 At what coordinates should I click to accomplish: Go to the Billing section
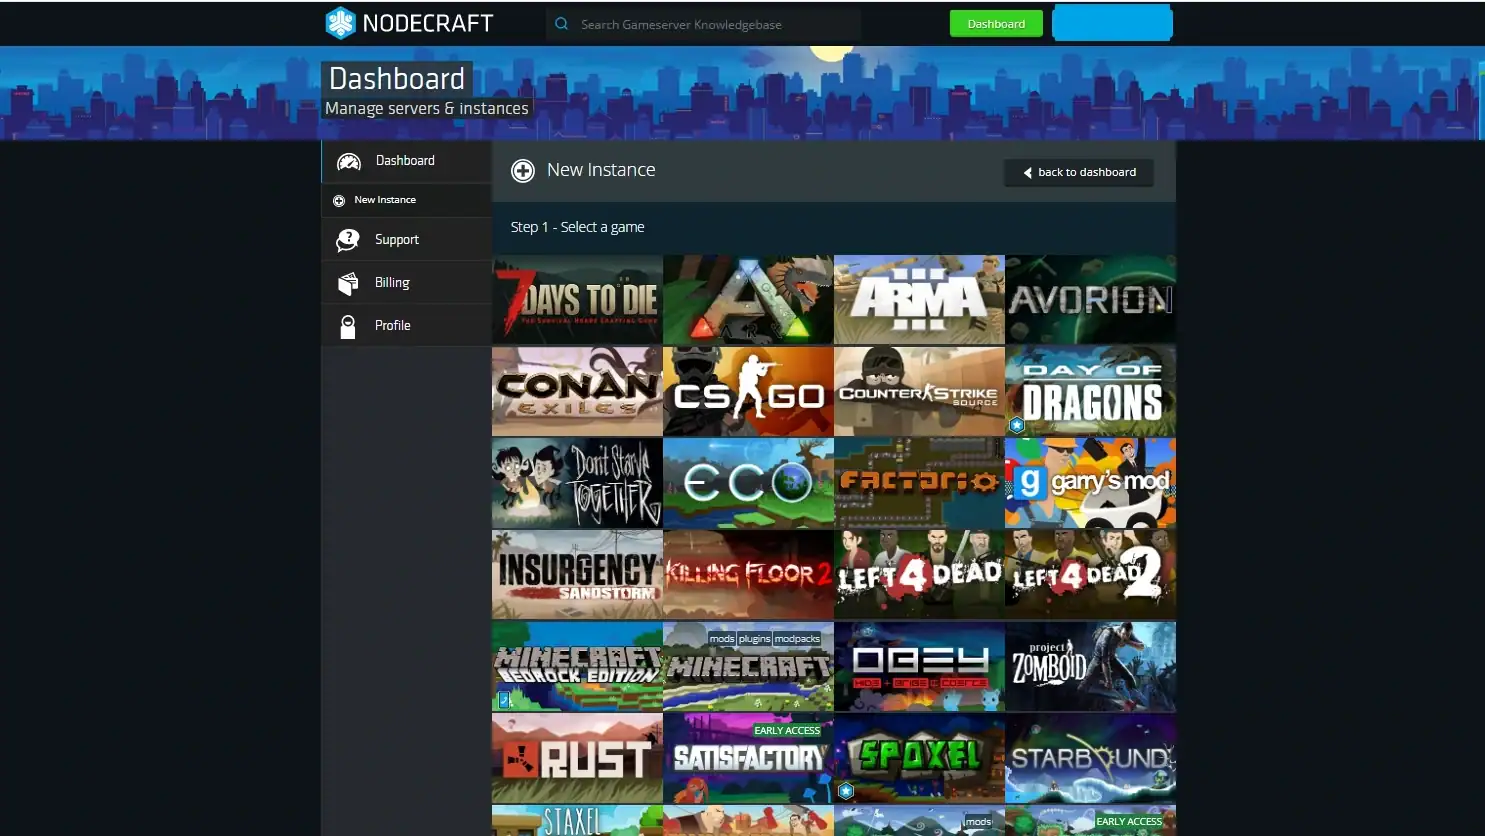click(406, 283)
